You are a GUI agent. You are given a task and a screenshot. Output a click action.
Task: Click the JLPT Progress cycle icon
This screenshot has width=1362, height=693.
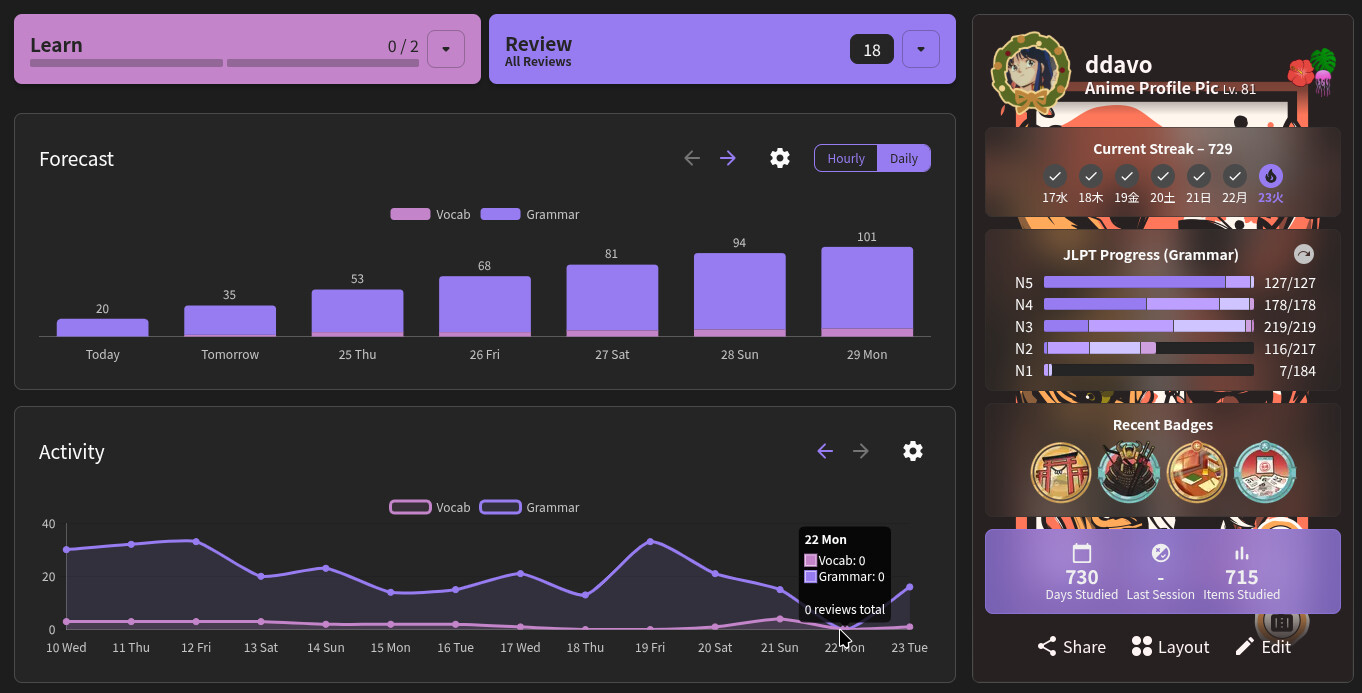1303,254
